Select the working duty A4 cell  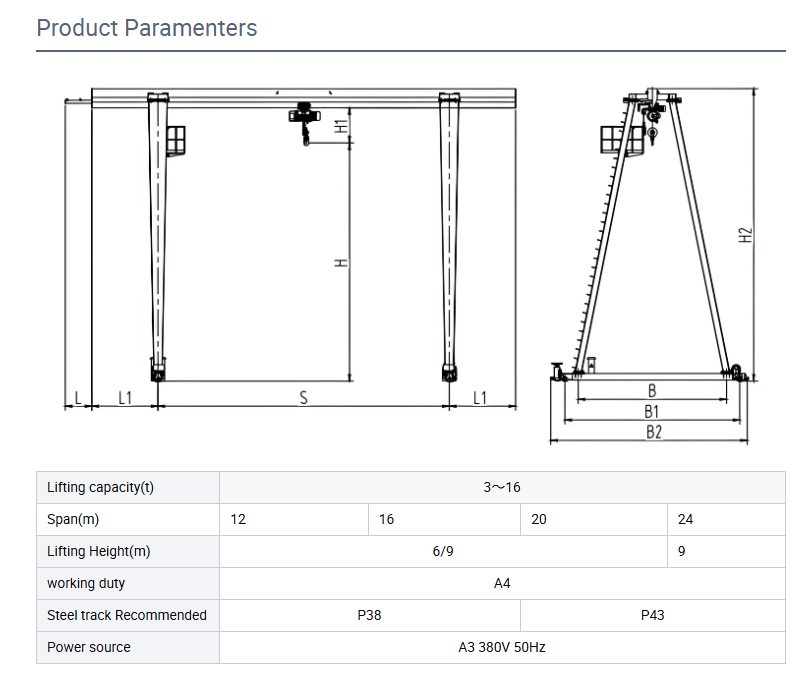[x=500, y=583]
